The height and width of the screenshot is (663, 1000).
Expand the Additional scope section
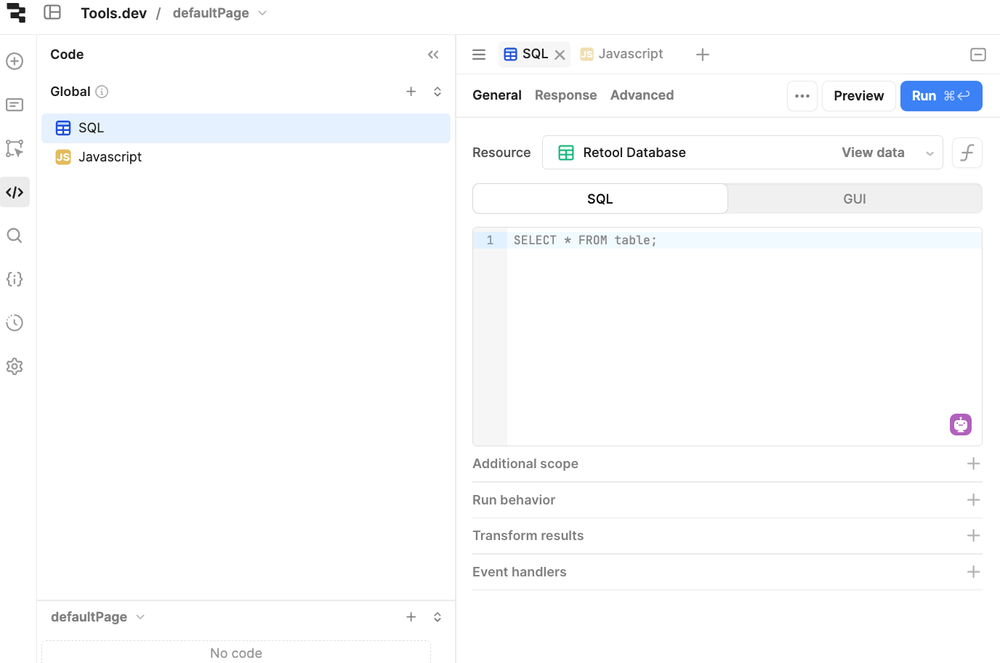pos(727,464)
